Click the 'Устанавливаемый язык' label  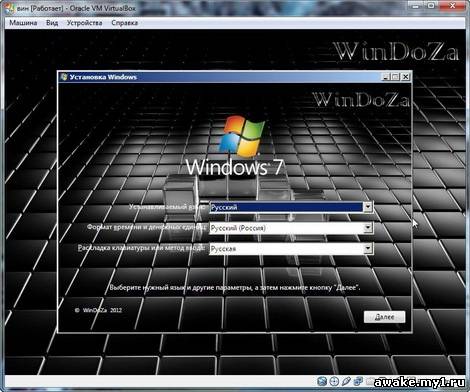(167, 207)
